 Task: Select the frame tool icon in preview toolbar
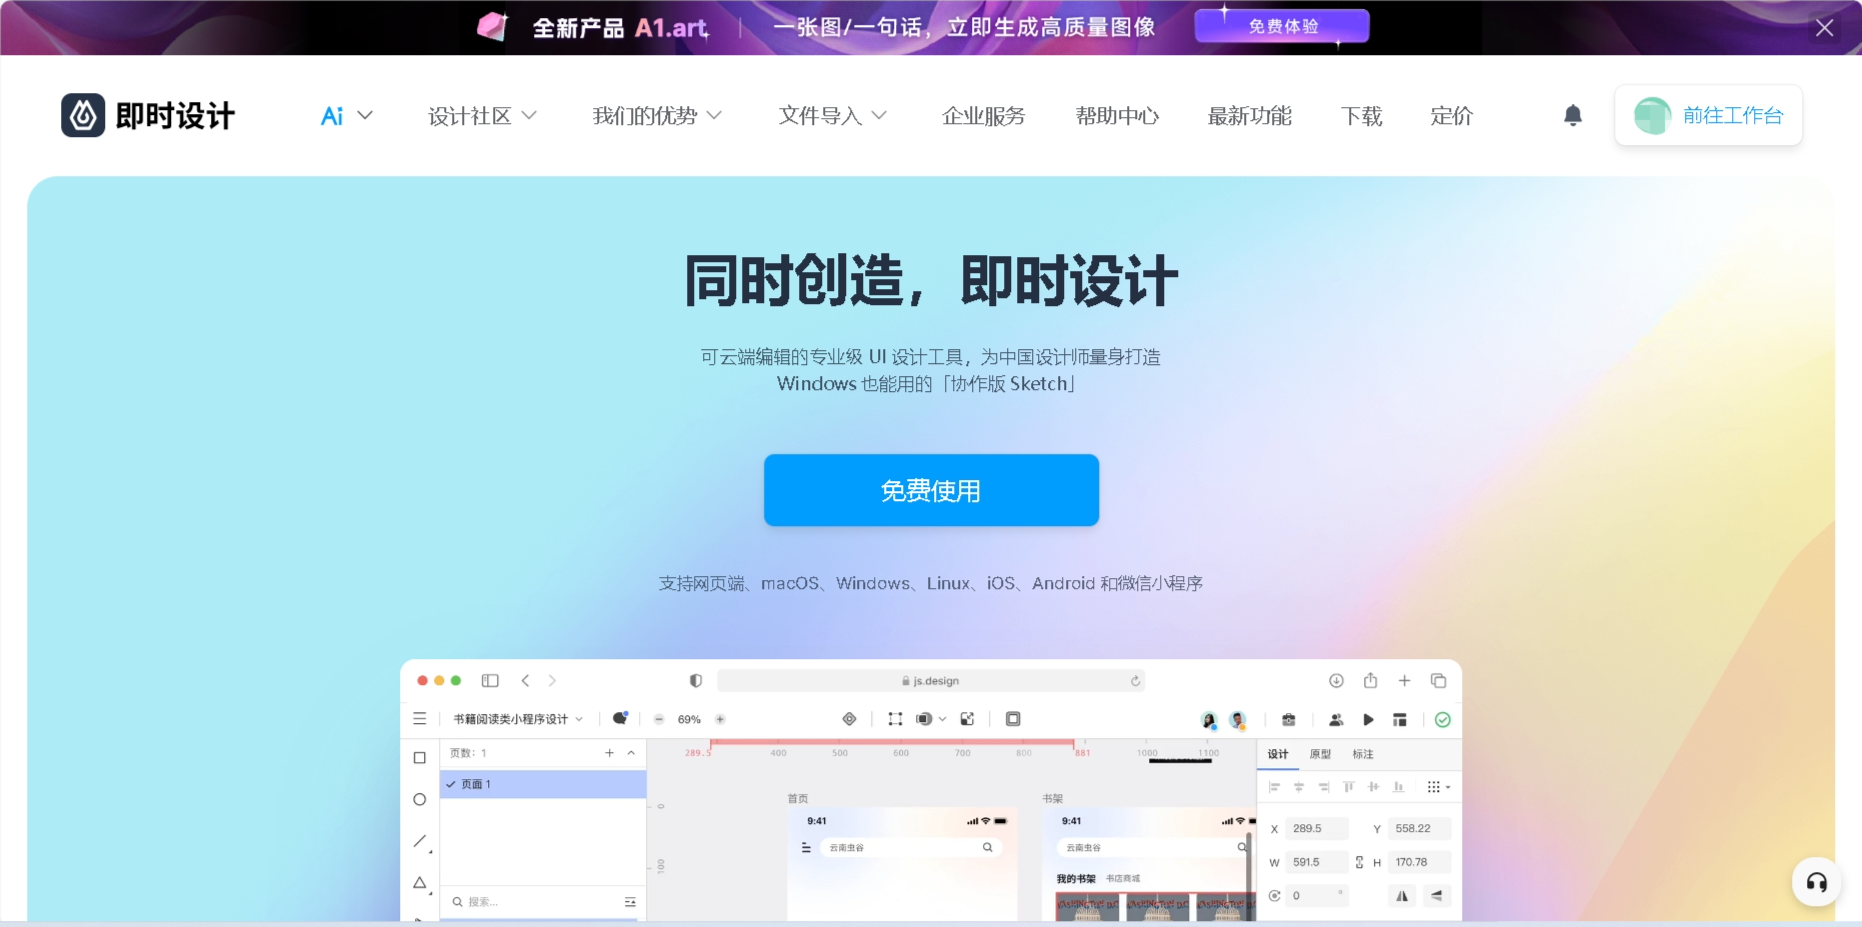pos(895,719)
